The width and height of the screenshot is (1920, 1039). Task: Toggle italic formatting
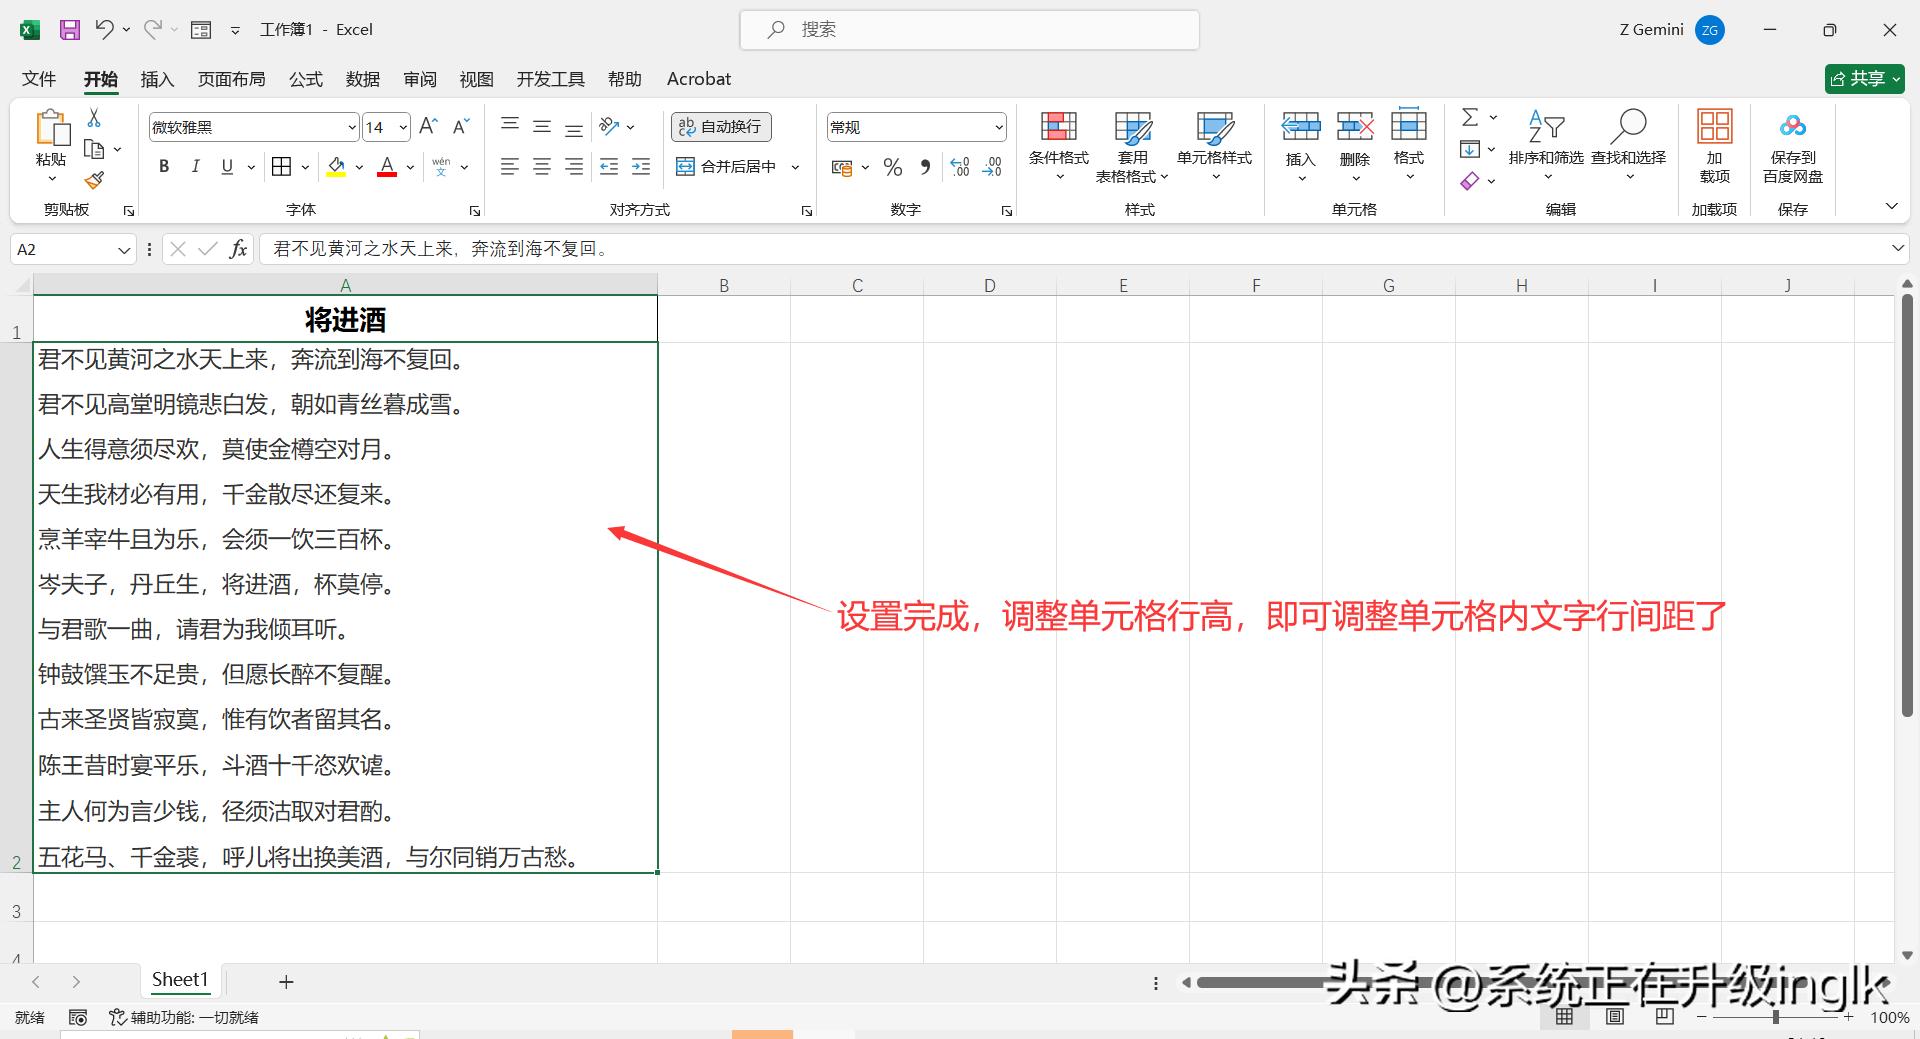pos(196,166)
